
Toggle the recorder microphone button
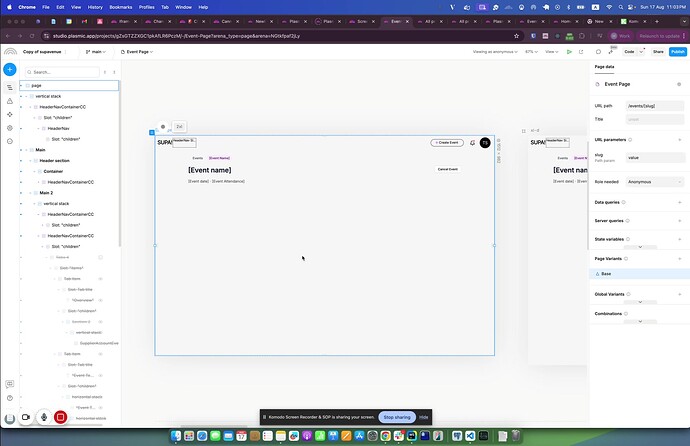pyautogui.click(x=43, y=417)
